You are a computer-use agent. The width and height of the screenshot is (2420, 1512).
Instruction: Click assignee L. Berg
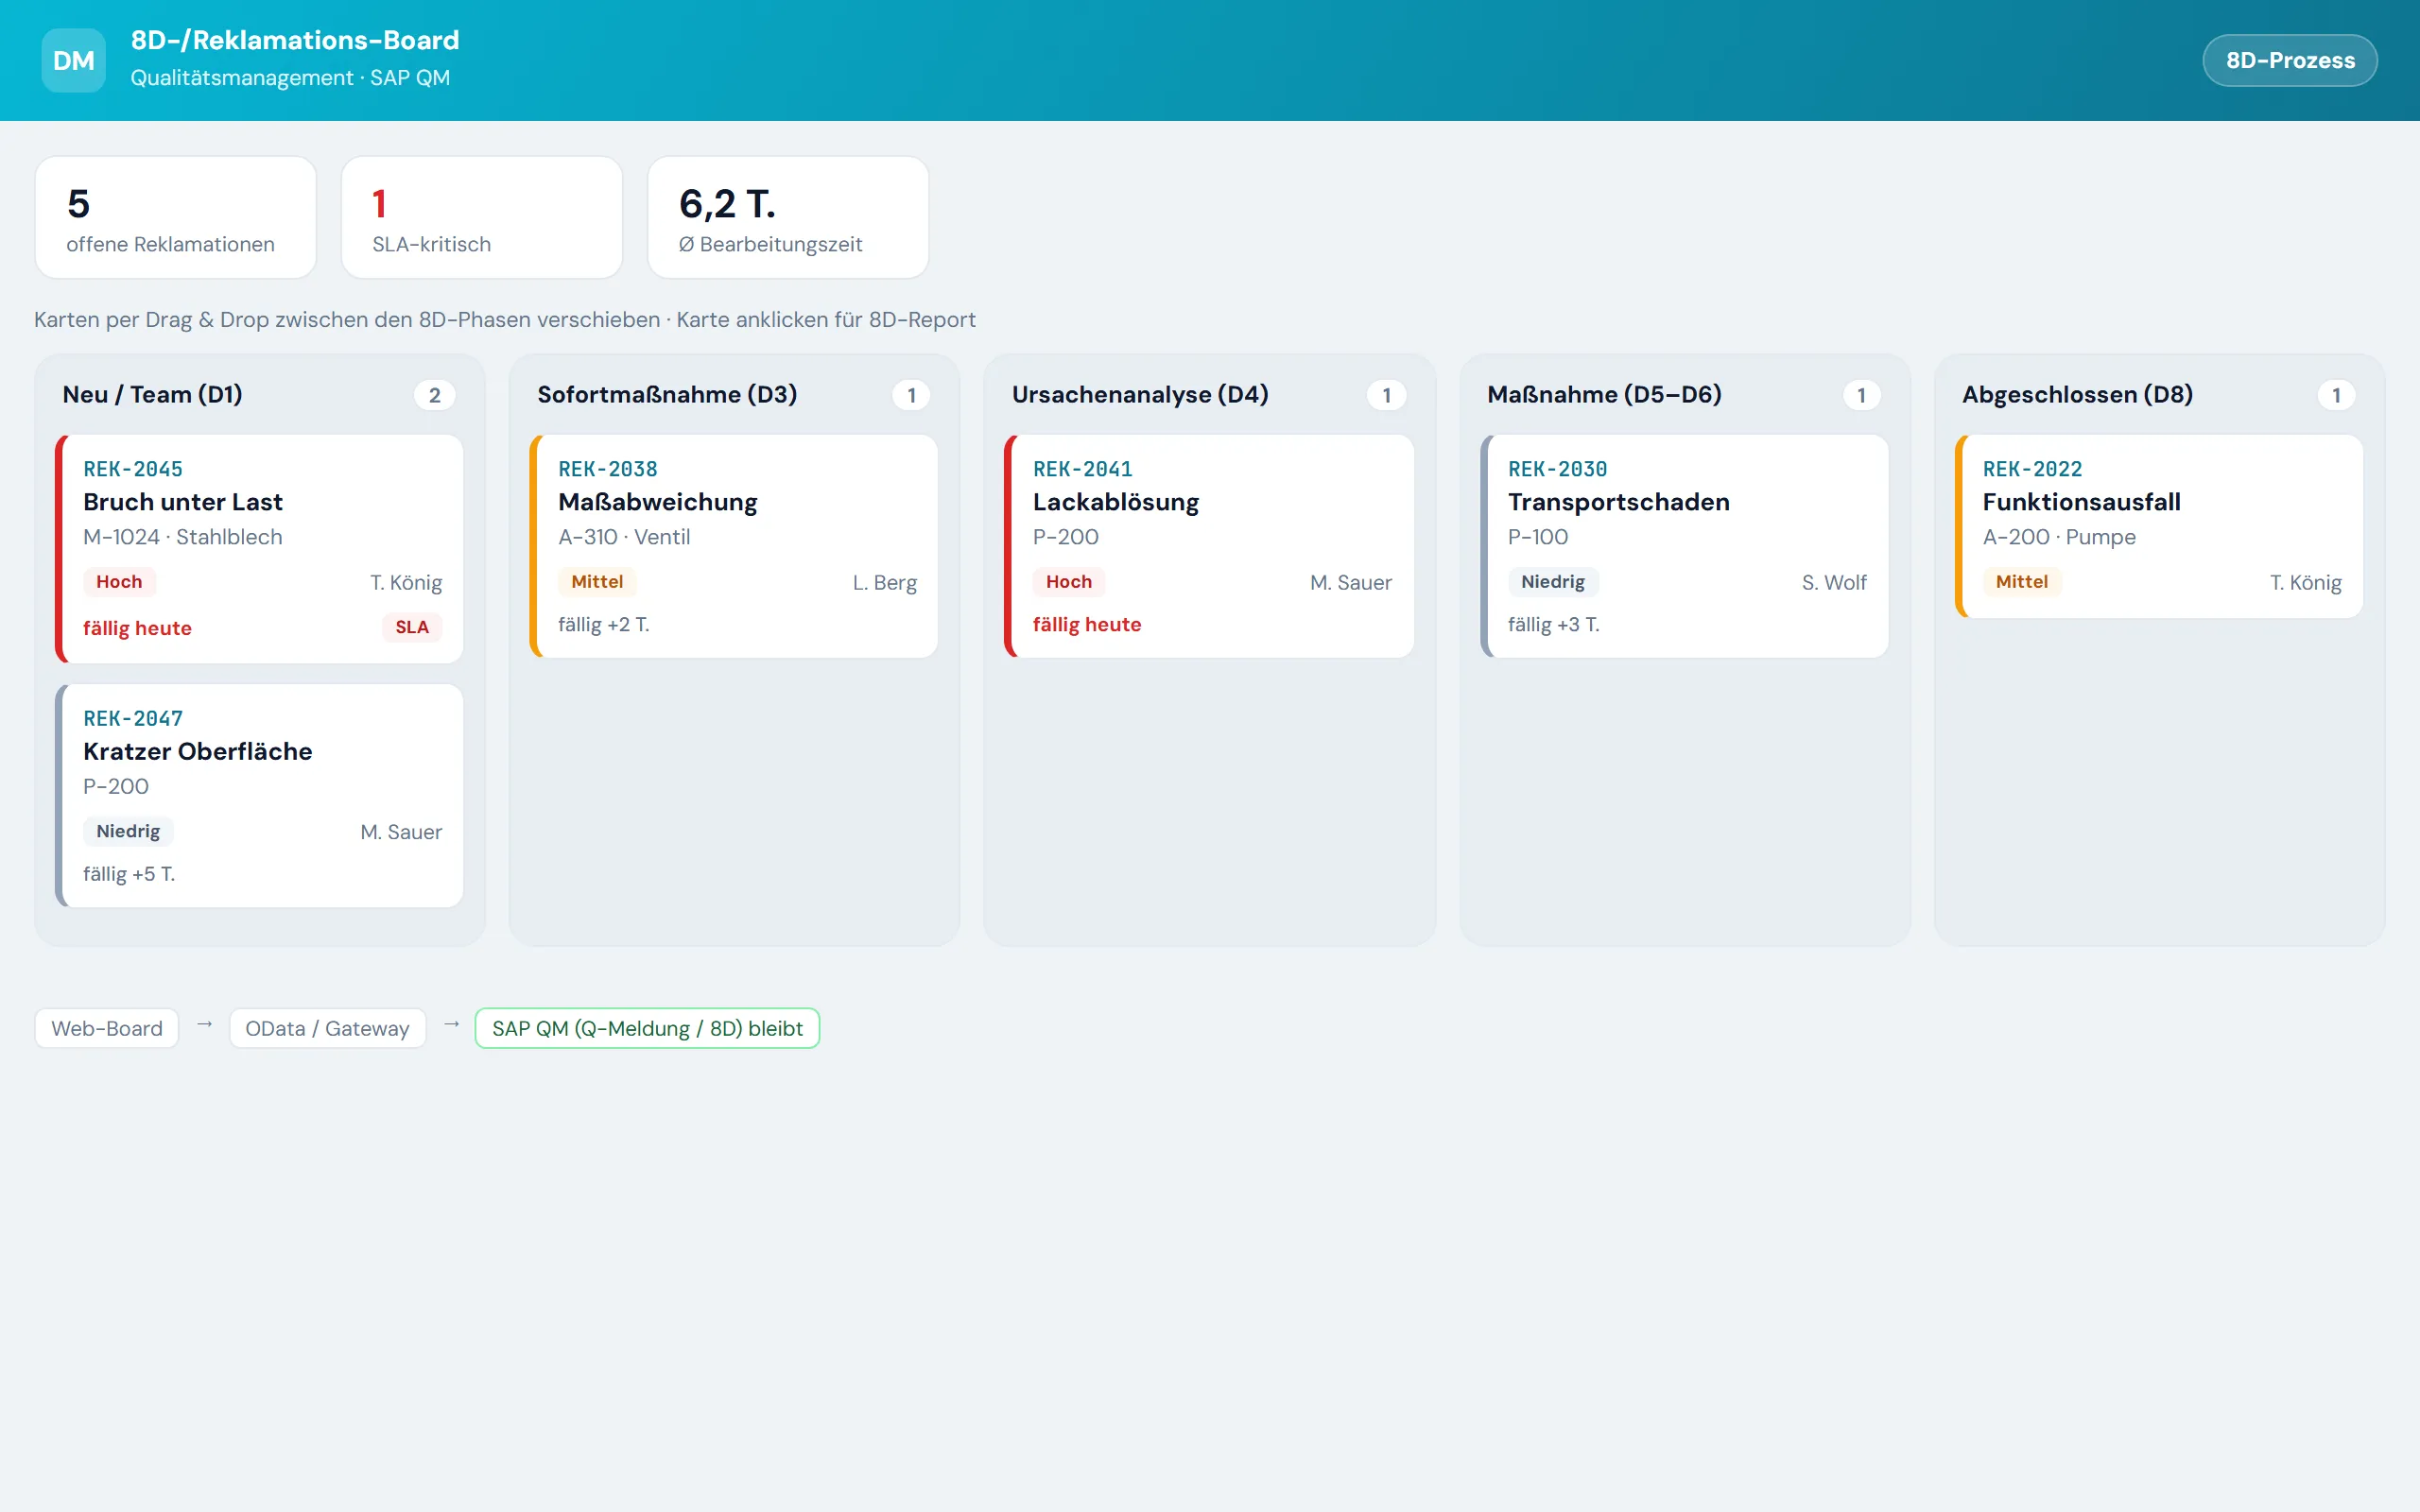point(884,582)
